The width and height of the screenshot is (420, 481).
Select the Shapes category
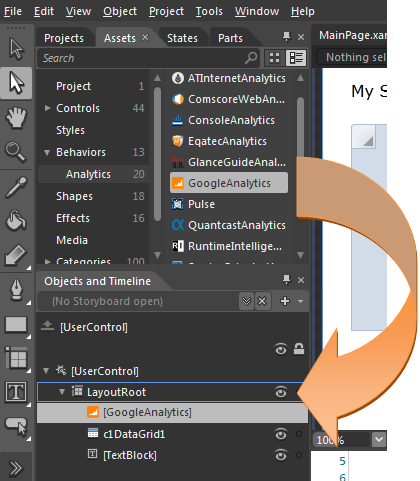(x=93, y=196)
